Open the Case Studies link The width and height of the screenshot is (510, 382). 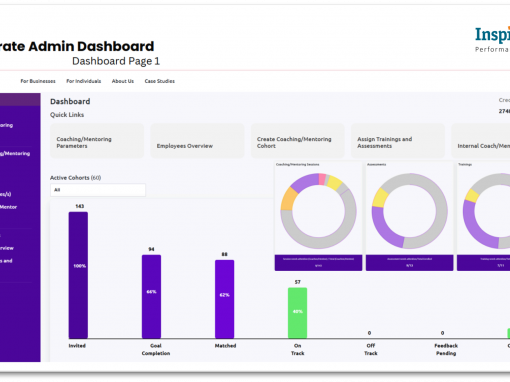[x=160, y=81]
